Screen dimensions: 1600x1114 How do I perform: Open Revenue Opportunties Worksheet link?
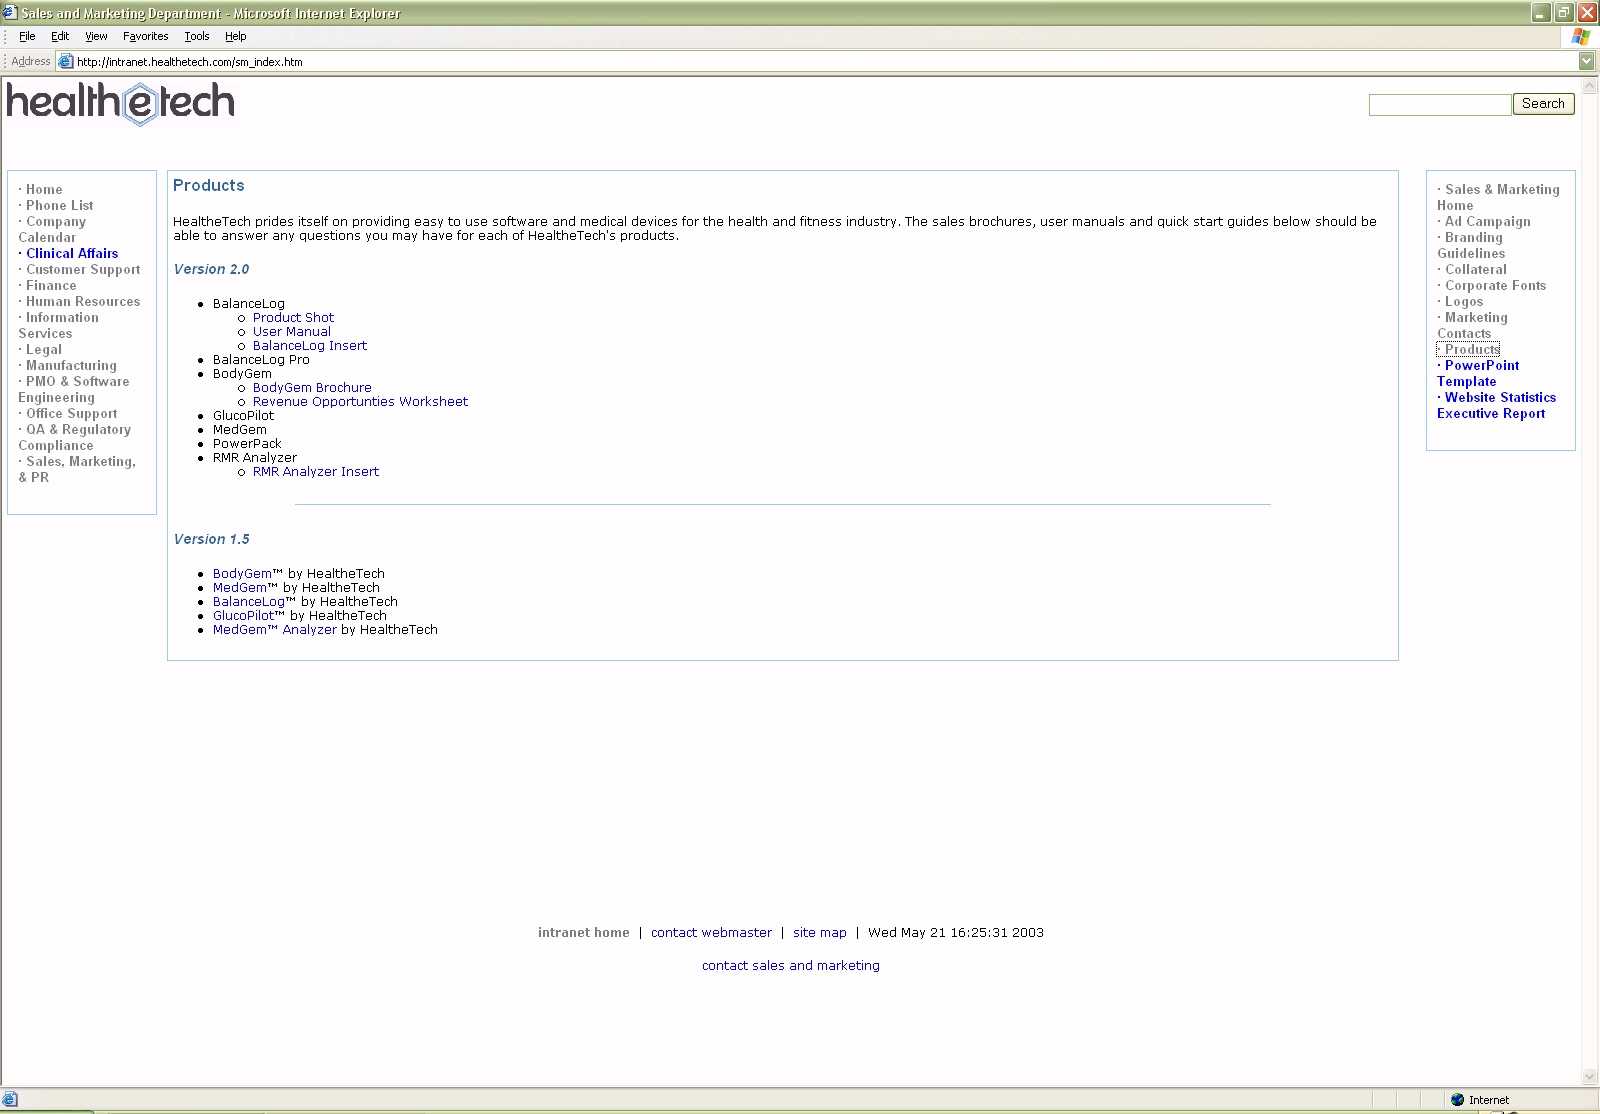360,402
